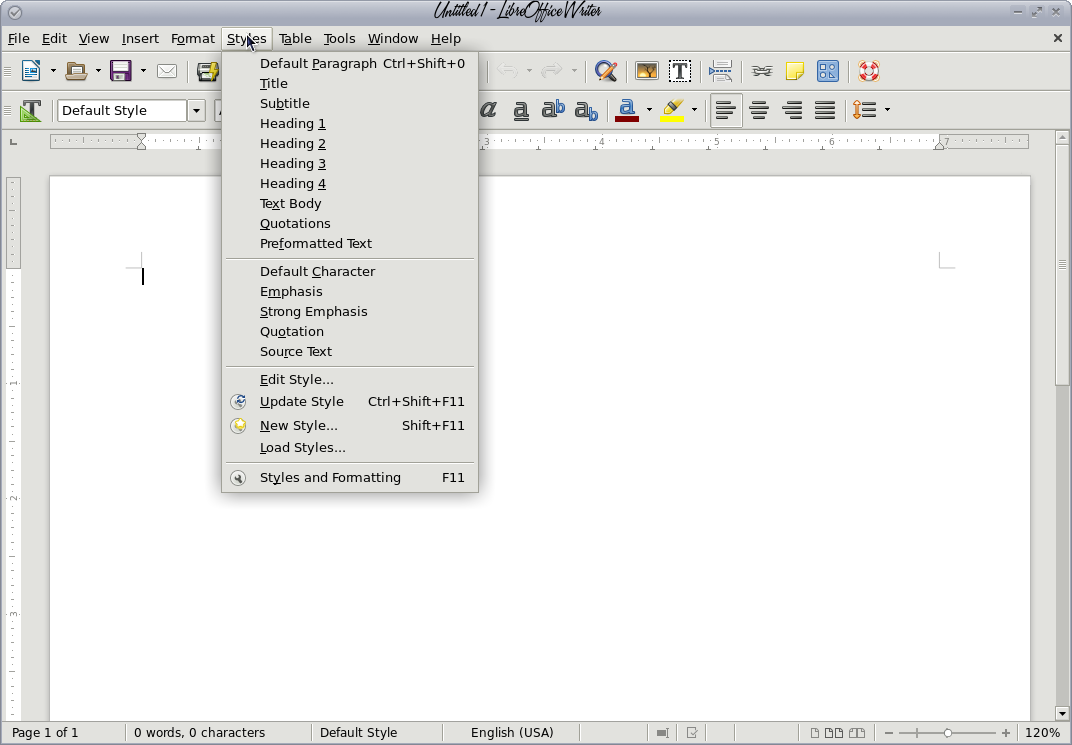1072x745 pixels.
Task: Toggle align right
Action: (792, 110)
